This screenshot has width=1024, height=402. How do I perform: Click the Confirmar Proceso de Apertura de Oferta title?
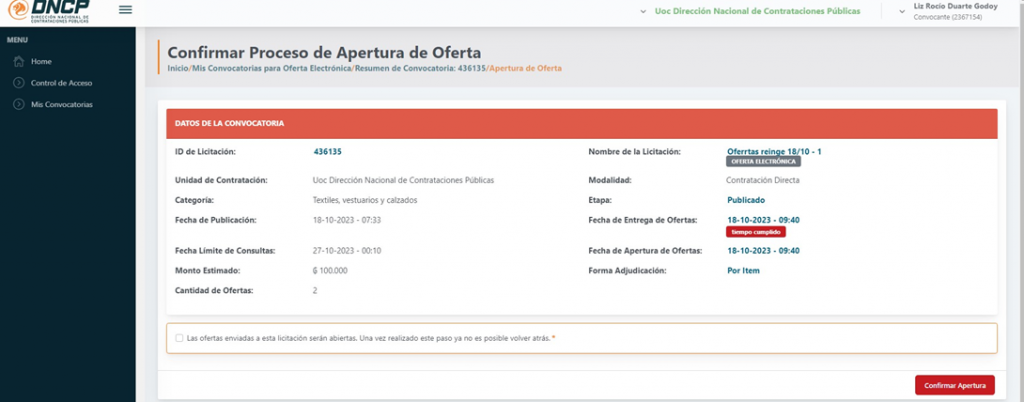324,52
